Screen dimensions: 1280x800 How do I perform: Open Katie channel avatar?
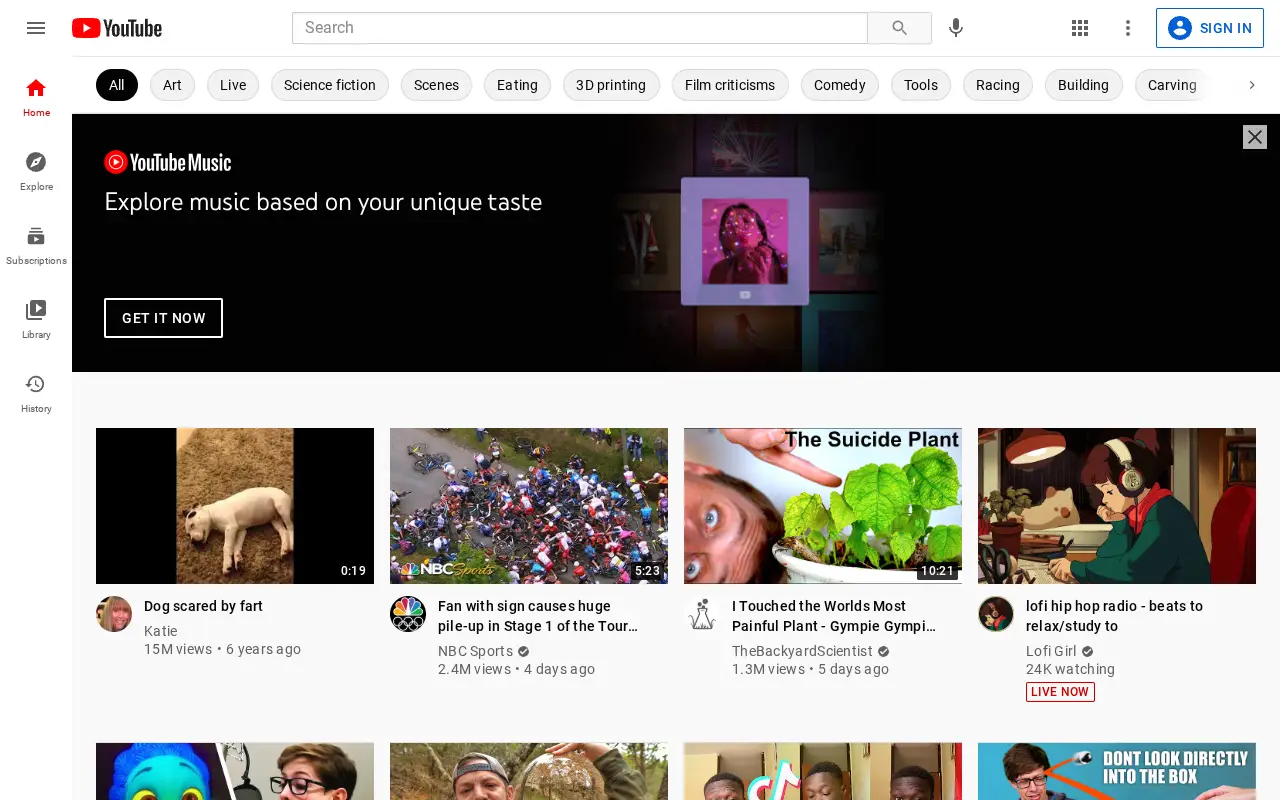(x=114, y=614)
